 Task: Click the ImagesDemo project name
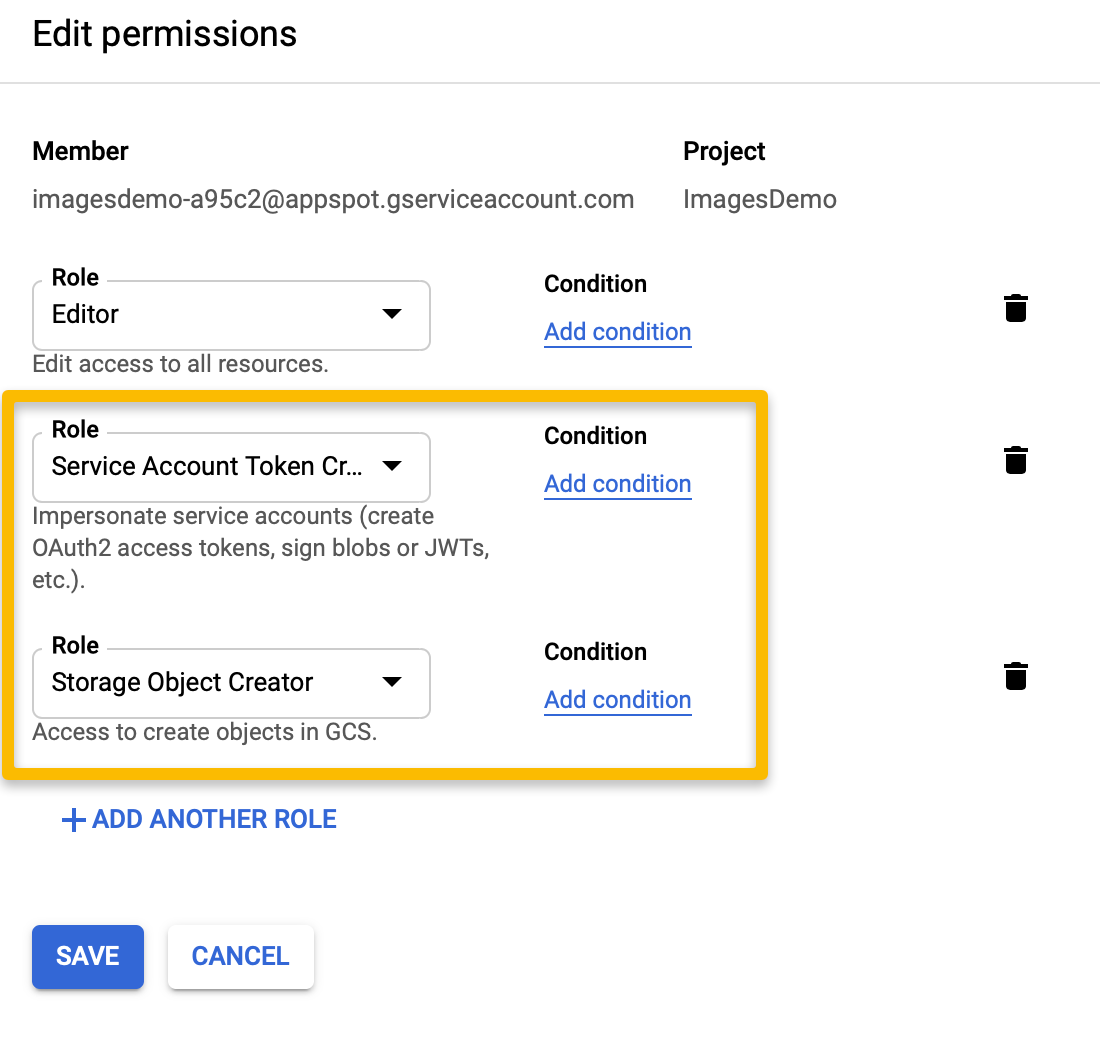tap(760, 200)
